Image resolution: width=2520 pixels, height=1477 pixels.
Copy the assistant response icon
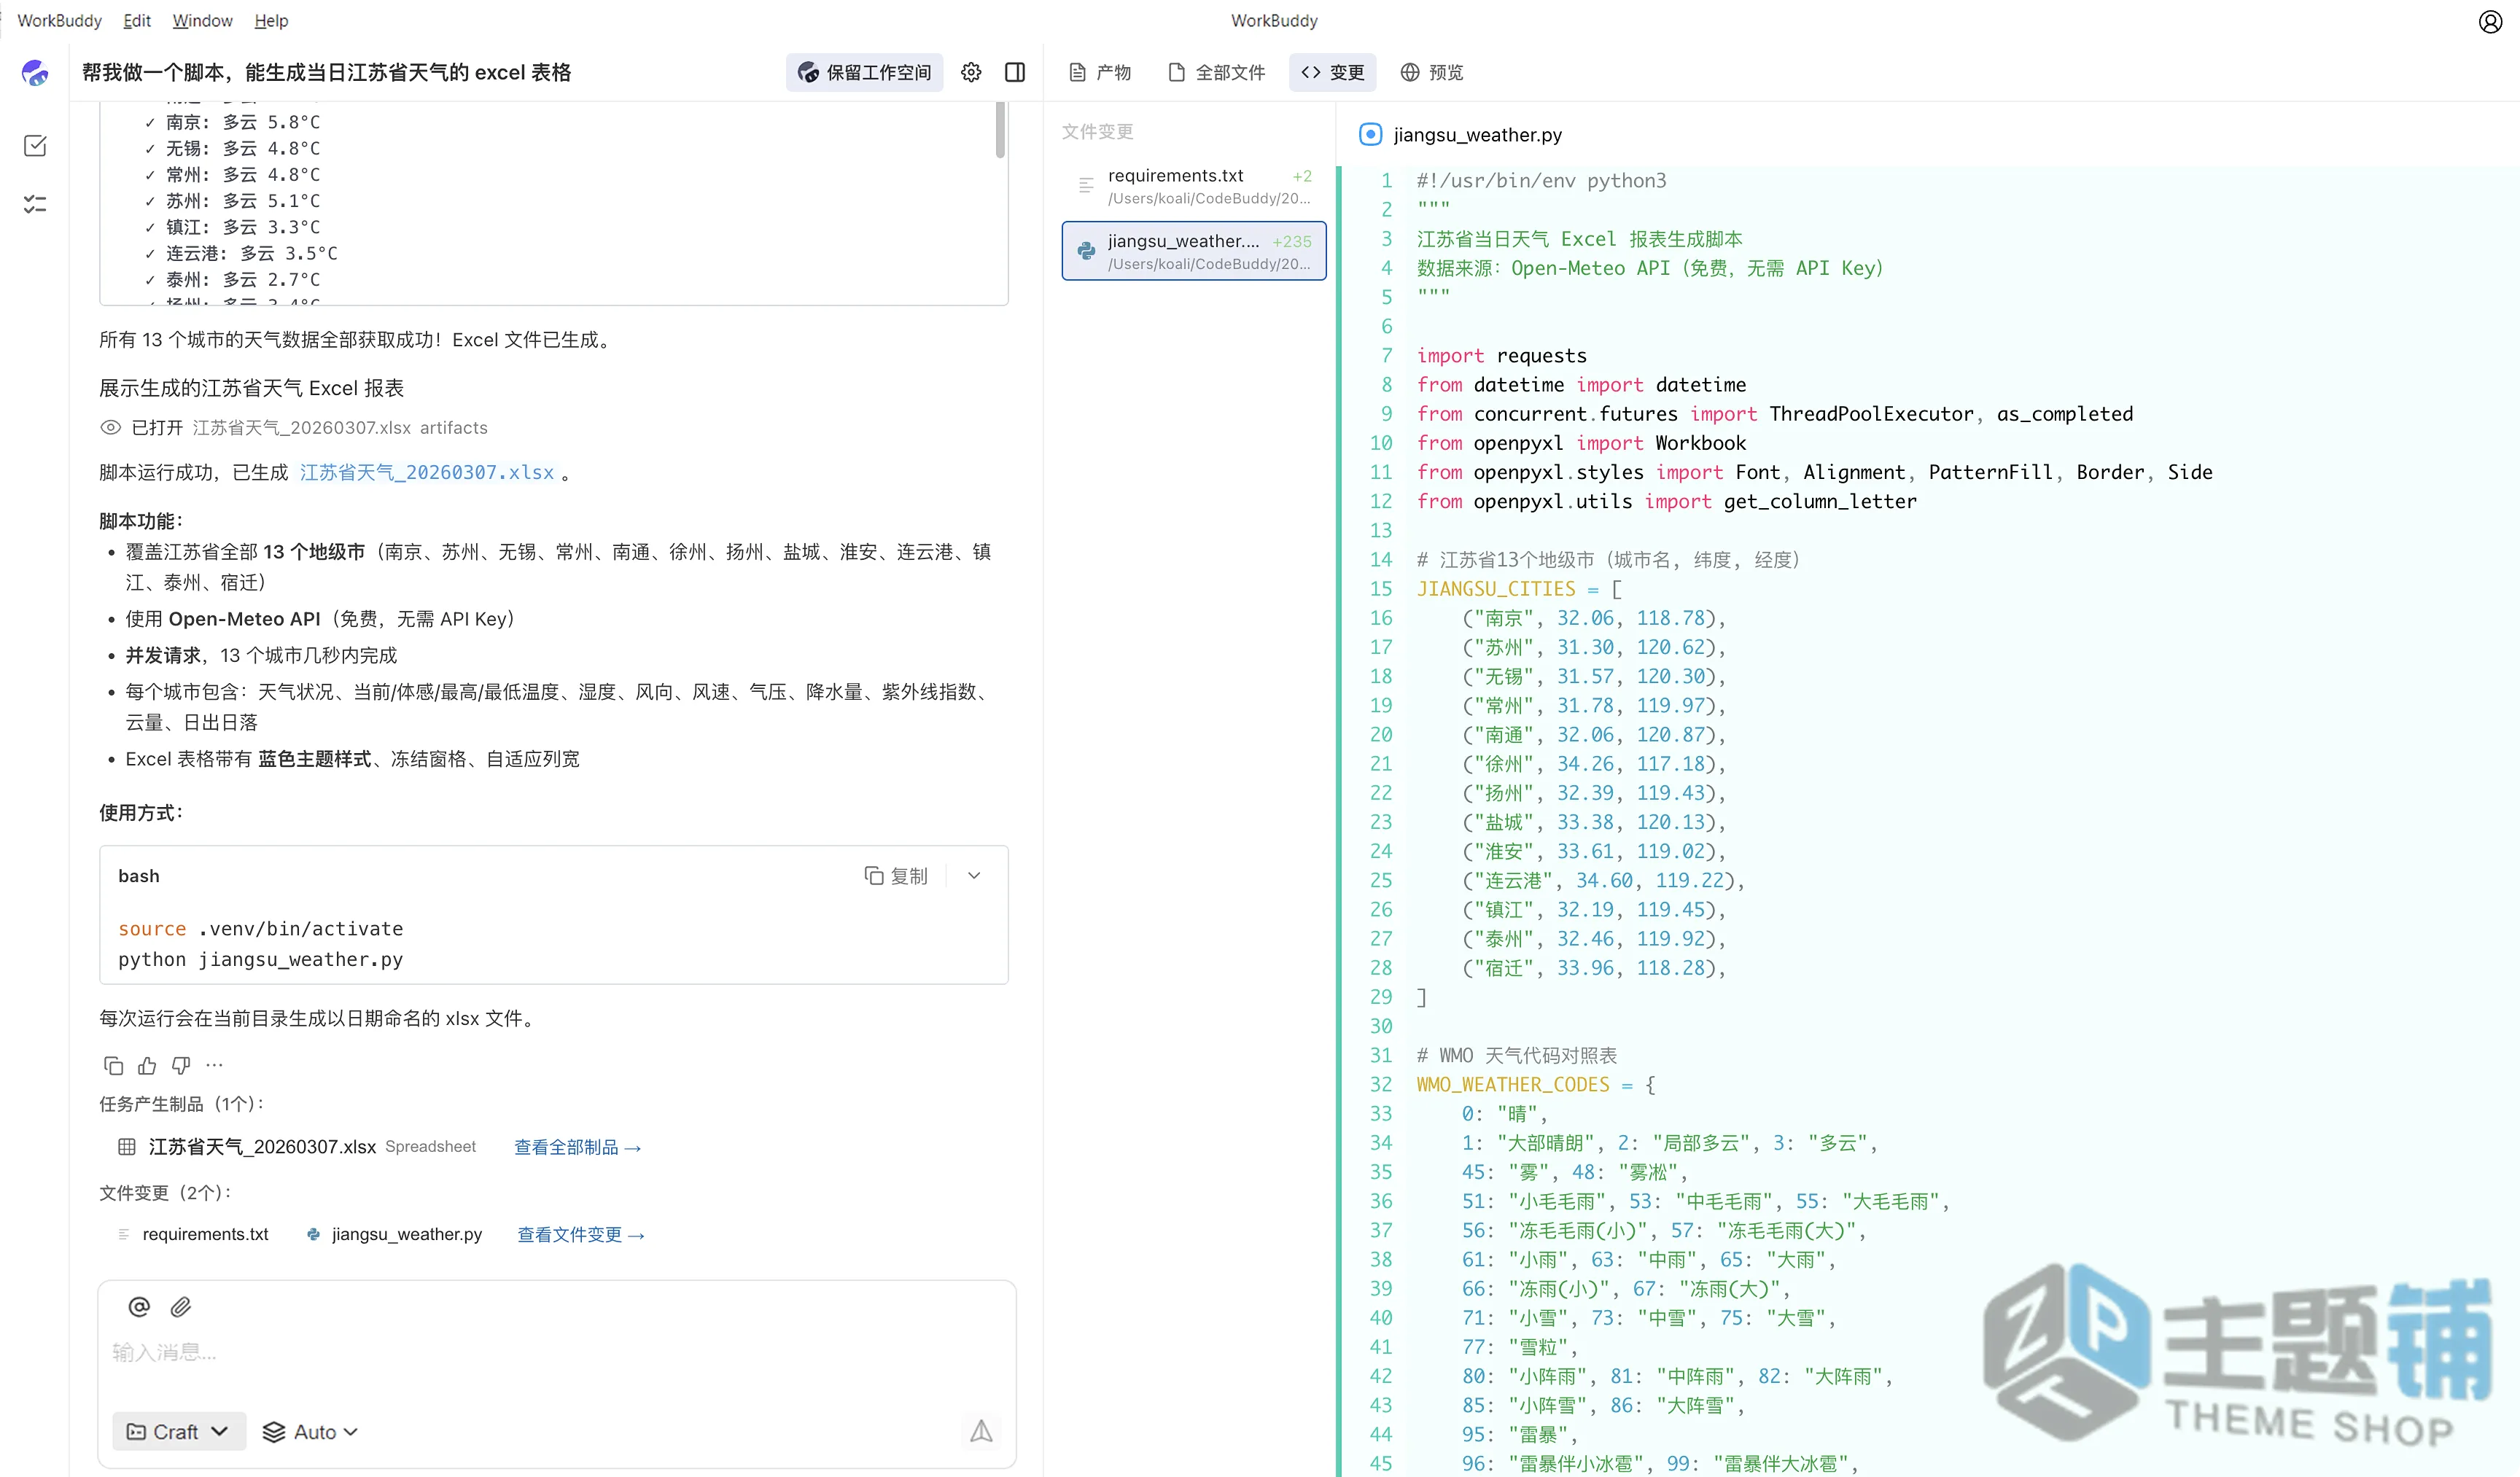tap(113, 1065)
